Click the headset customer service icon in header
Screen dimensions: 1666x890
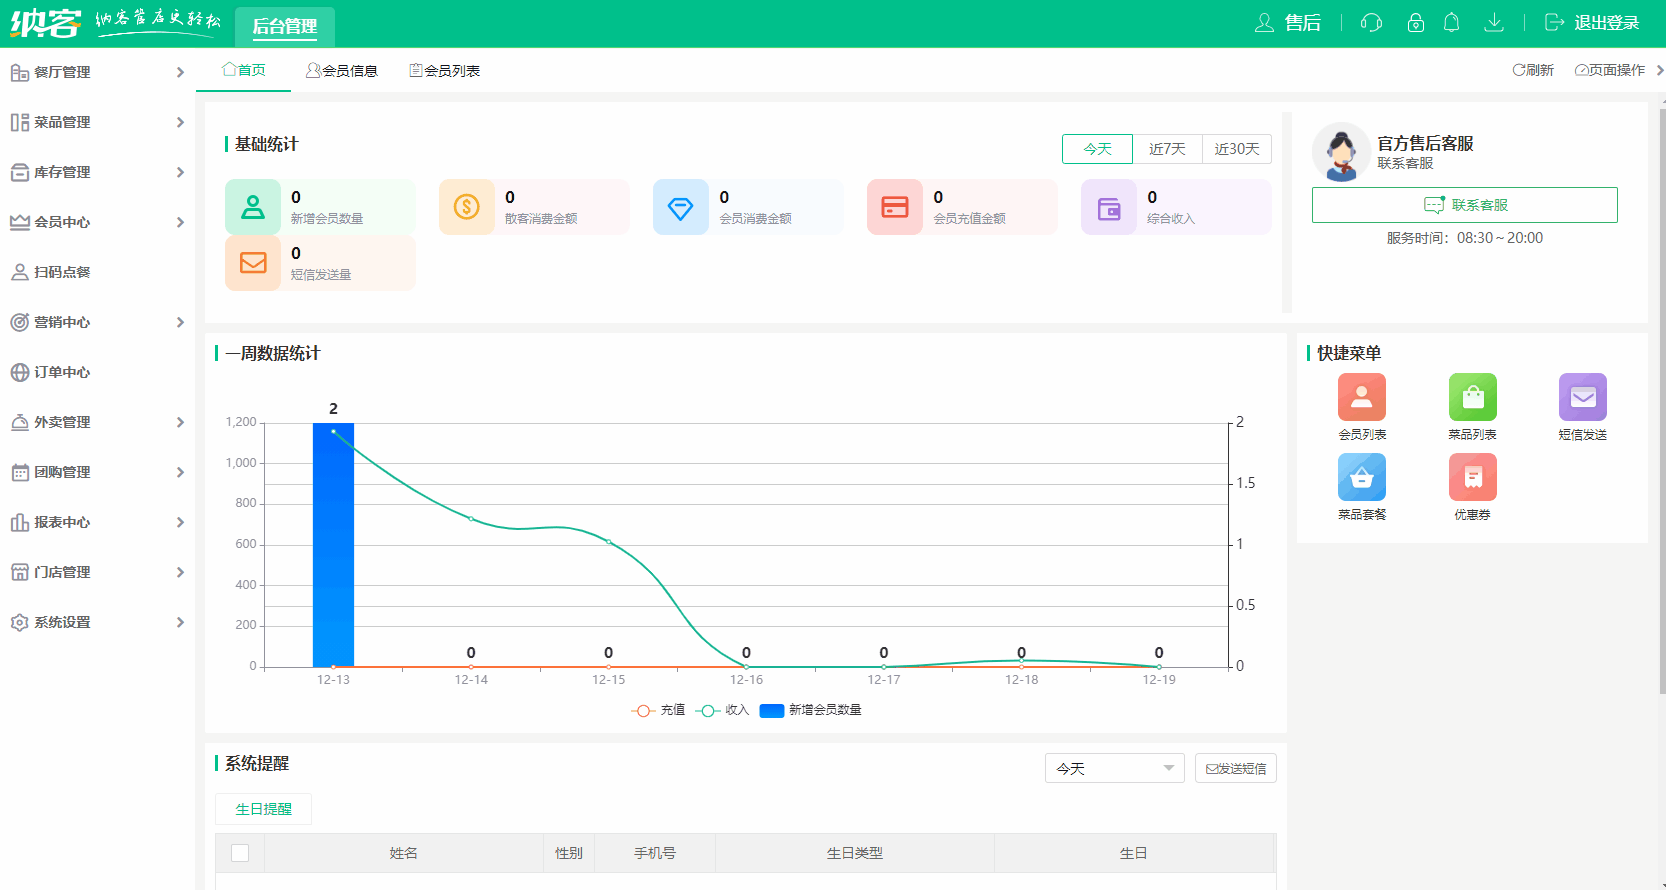point(1371,23)
